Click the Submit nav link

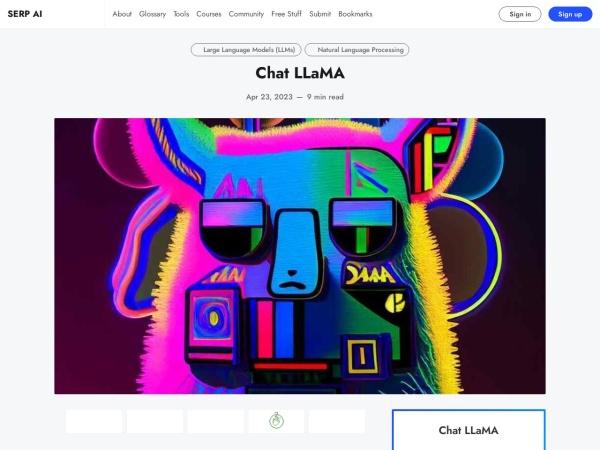[320, 14]
